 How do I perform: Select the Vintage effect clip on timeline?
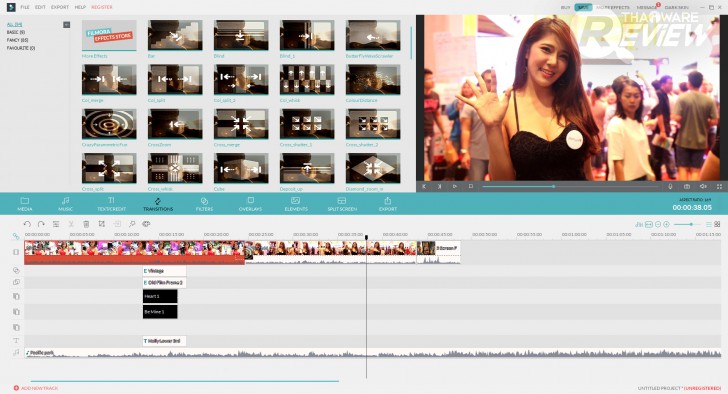point(164,271)
